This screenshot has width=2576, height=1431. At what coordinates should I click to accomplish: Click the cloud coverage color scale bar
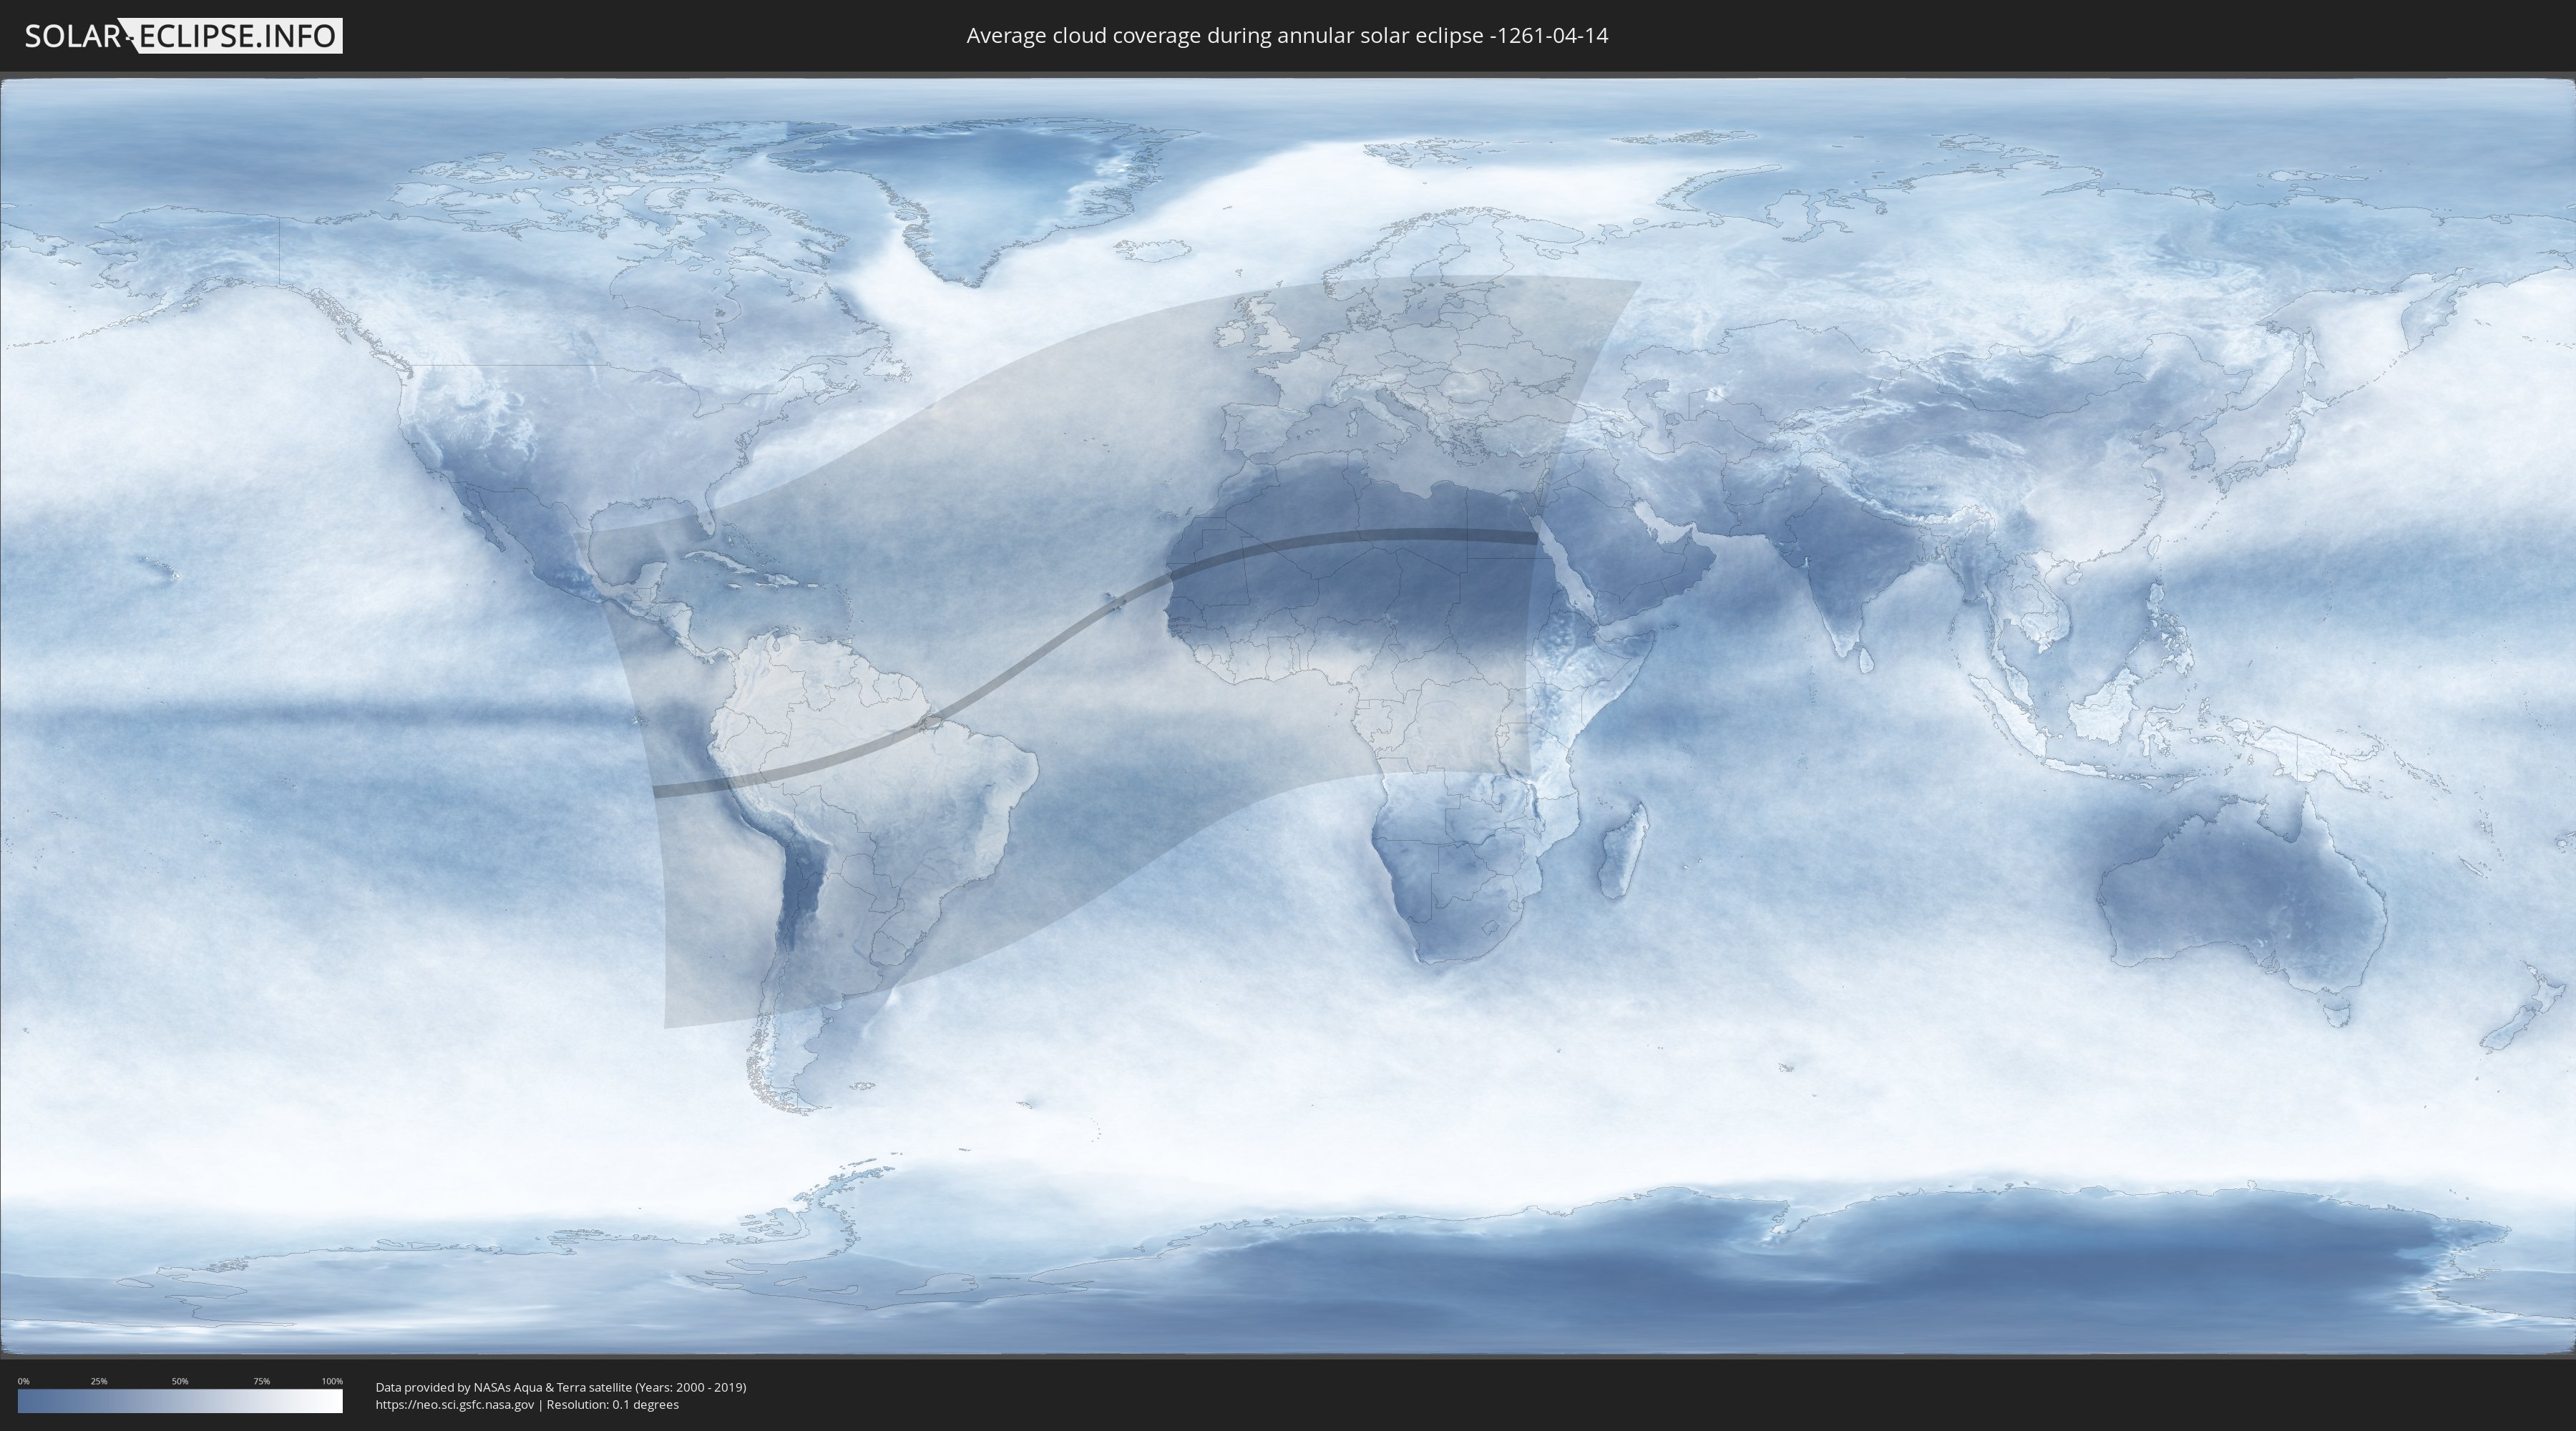[180, 1401]
